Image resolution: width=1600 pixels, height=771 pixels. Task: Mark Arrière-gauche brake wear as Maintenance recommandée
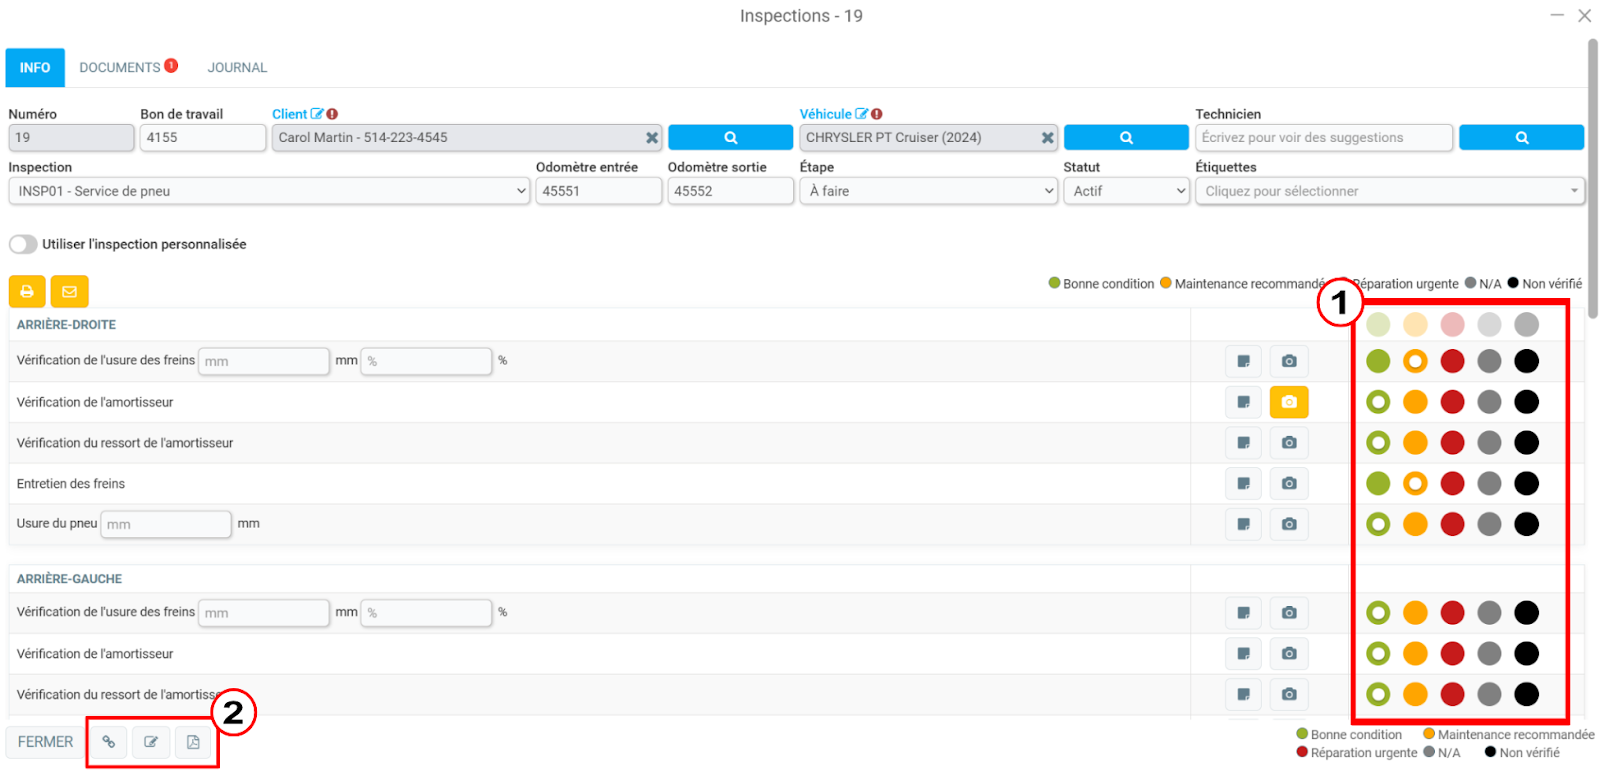tap(1415, 613)
